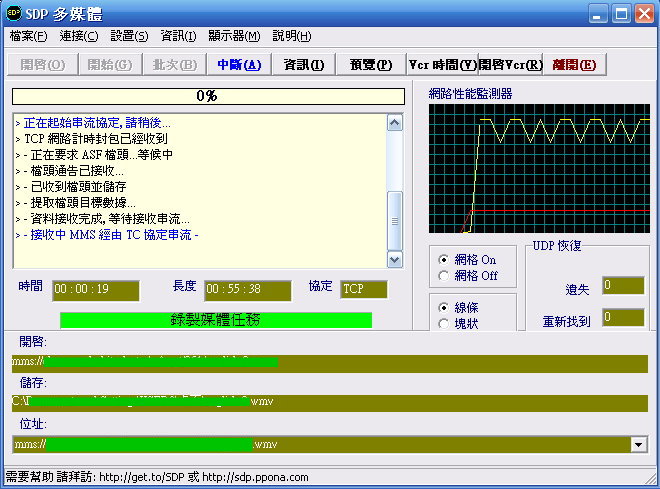This screenshot has width=660, height=489.
Task: Click the log scrollbar thumb
Action: (x=394, y=221)
